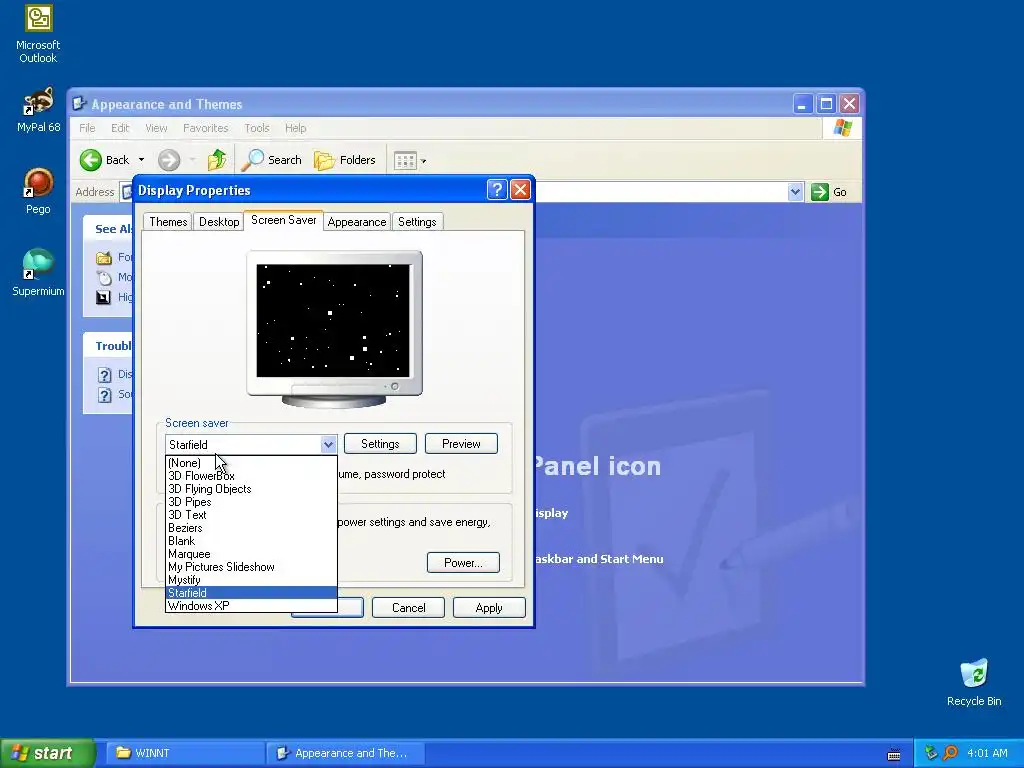Click the orange magnifier tray icon
Viewport: 1024px width, 768px height.
pyautogui.click(x=950, y=753)
